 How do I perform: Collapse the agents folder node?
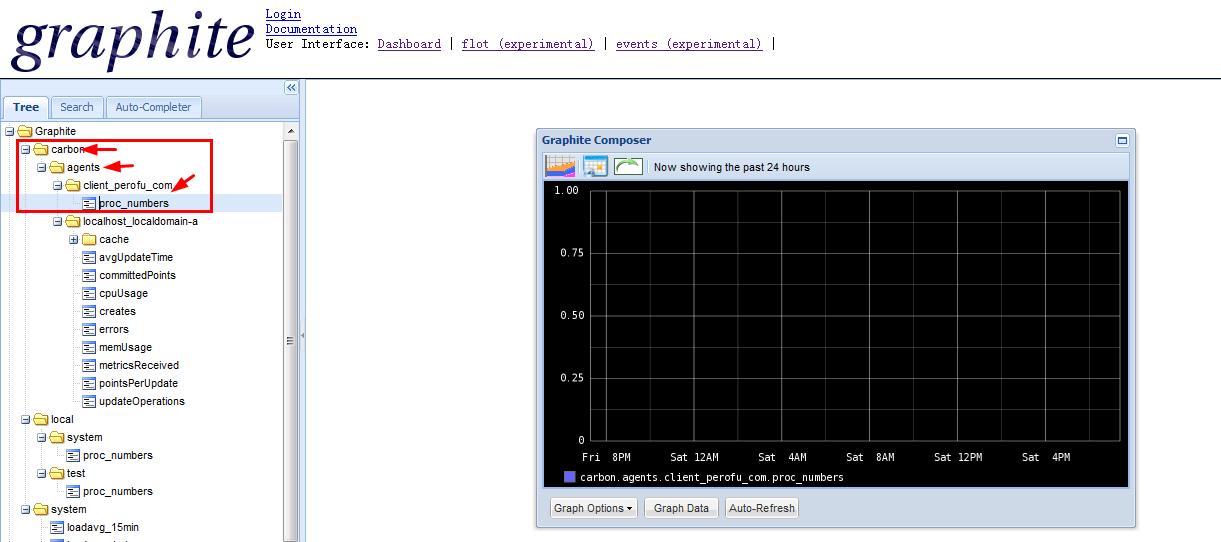42,167
